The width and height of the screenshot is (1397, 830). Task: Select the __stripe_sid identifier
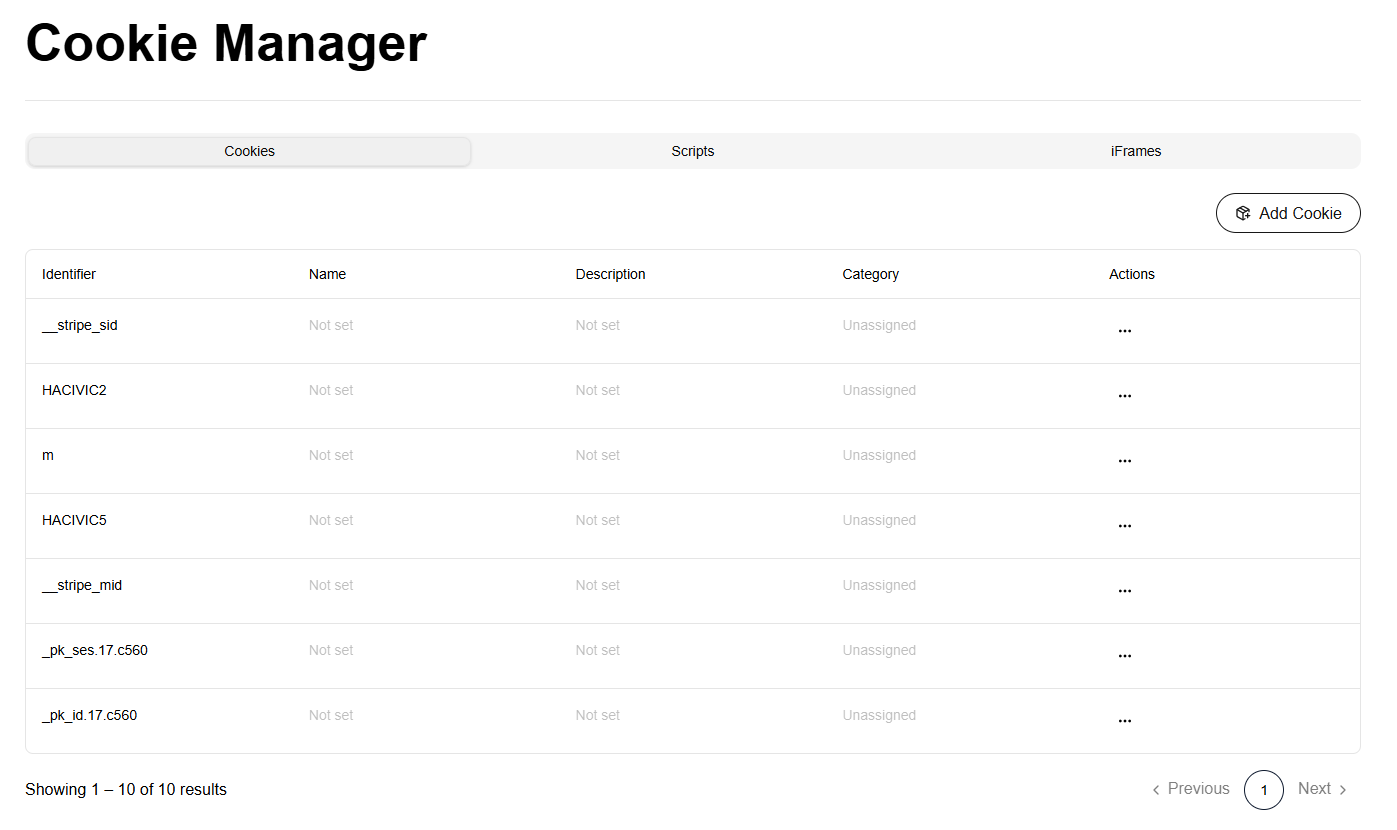[x=80, y=325]
